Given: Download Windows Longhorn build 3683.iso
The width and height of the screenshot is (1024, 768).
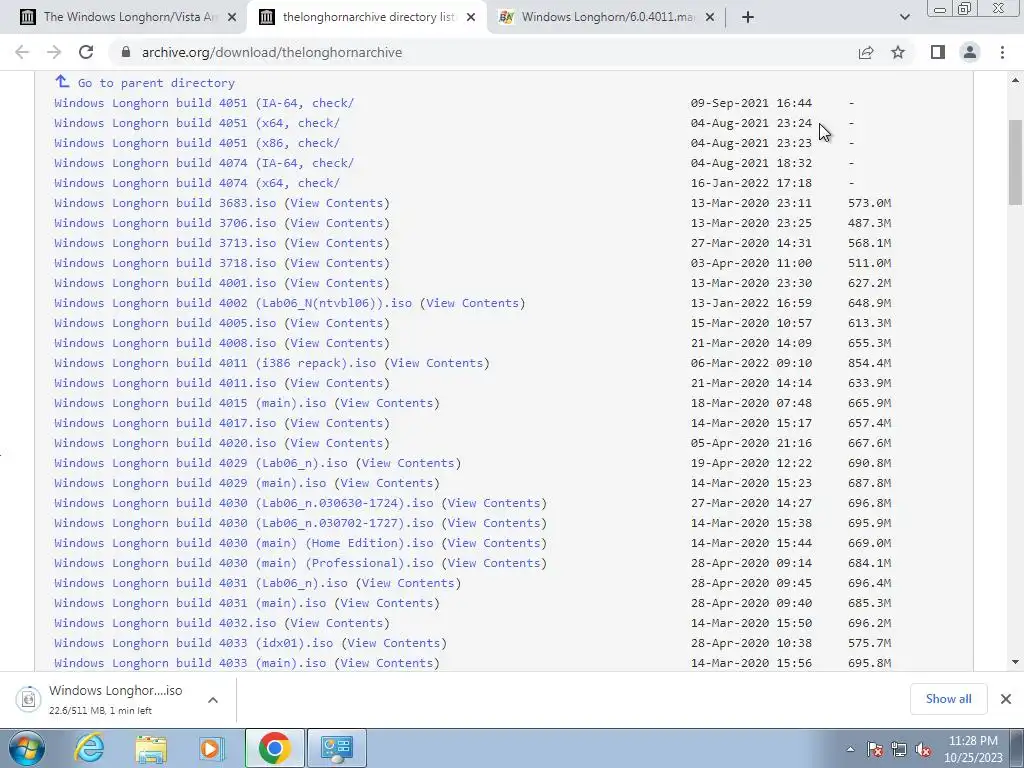Looking at the screenshot, I should [x=165, y=203].
